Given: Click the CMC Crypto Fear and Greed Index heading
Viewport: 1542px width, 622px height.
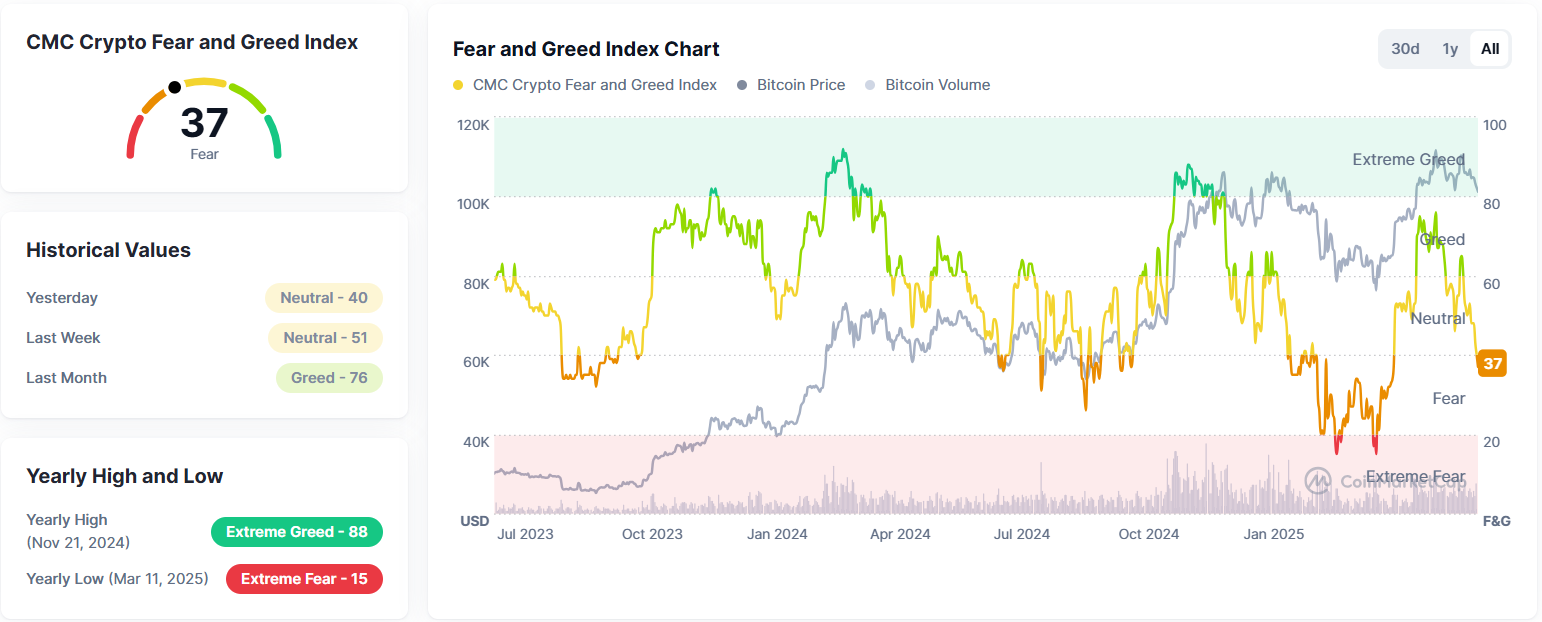Looking at the screenshot, I should click(192, 42).
